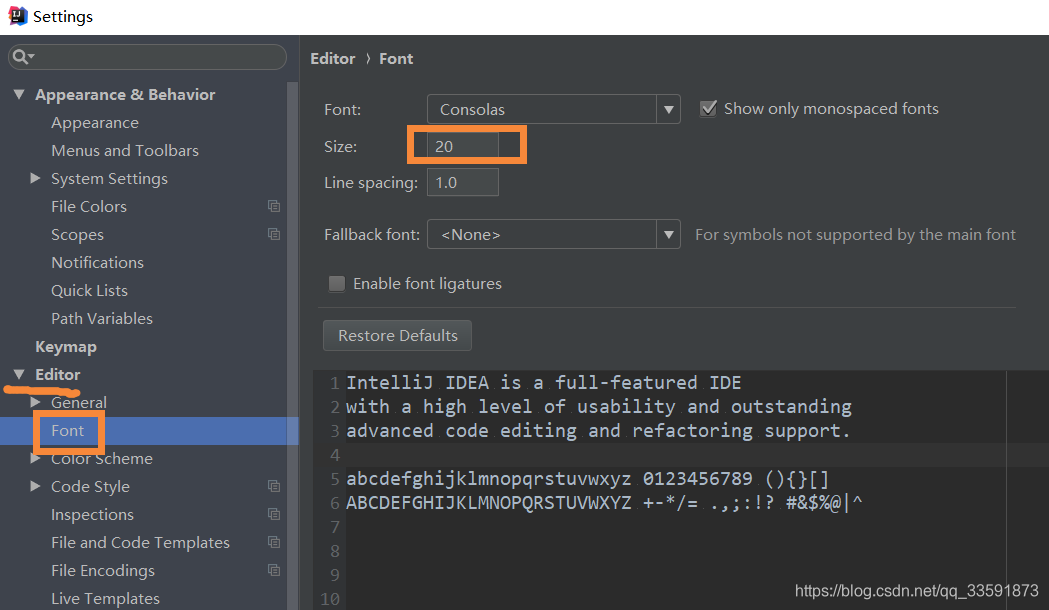Image resolution: width=1049 pixels, height=610 pixels.
Task: Open the Font dropdown showing Consolas
Action: pyautogui.click(x=553, y=109)
